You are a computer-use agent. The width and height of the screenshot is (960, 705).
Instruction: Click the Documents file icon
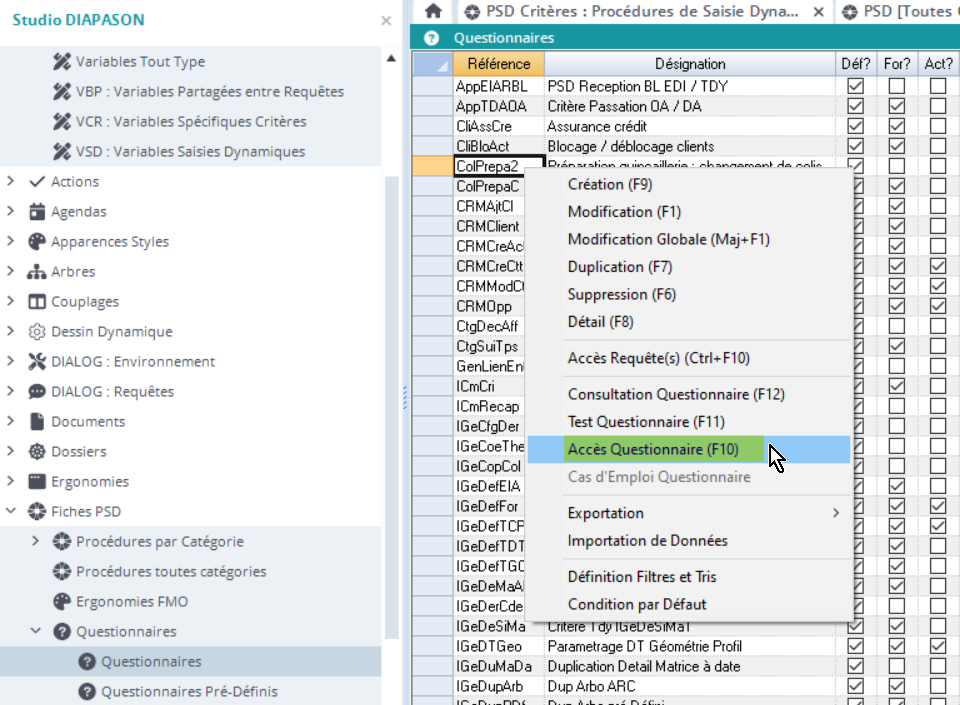pyautogui.click(x=37, y=422)
